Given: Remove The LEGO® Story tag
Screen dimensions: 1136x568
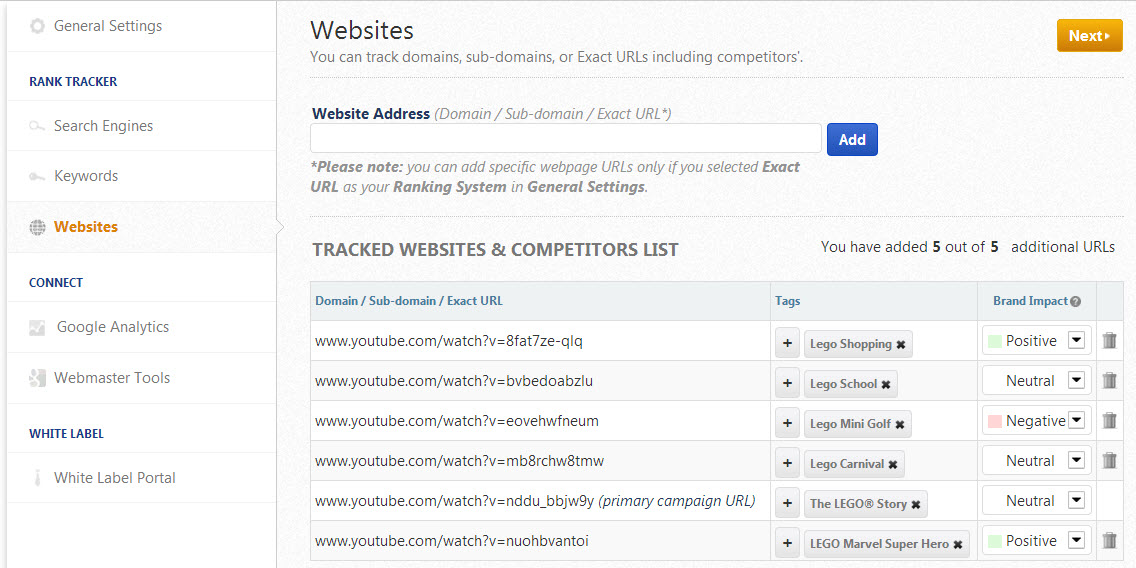Looking at the screenshot, I should point(916,504).
